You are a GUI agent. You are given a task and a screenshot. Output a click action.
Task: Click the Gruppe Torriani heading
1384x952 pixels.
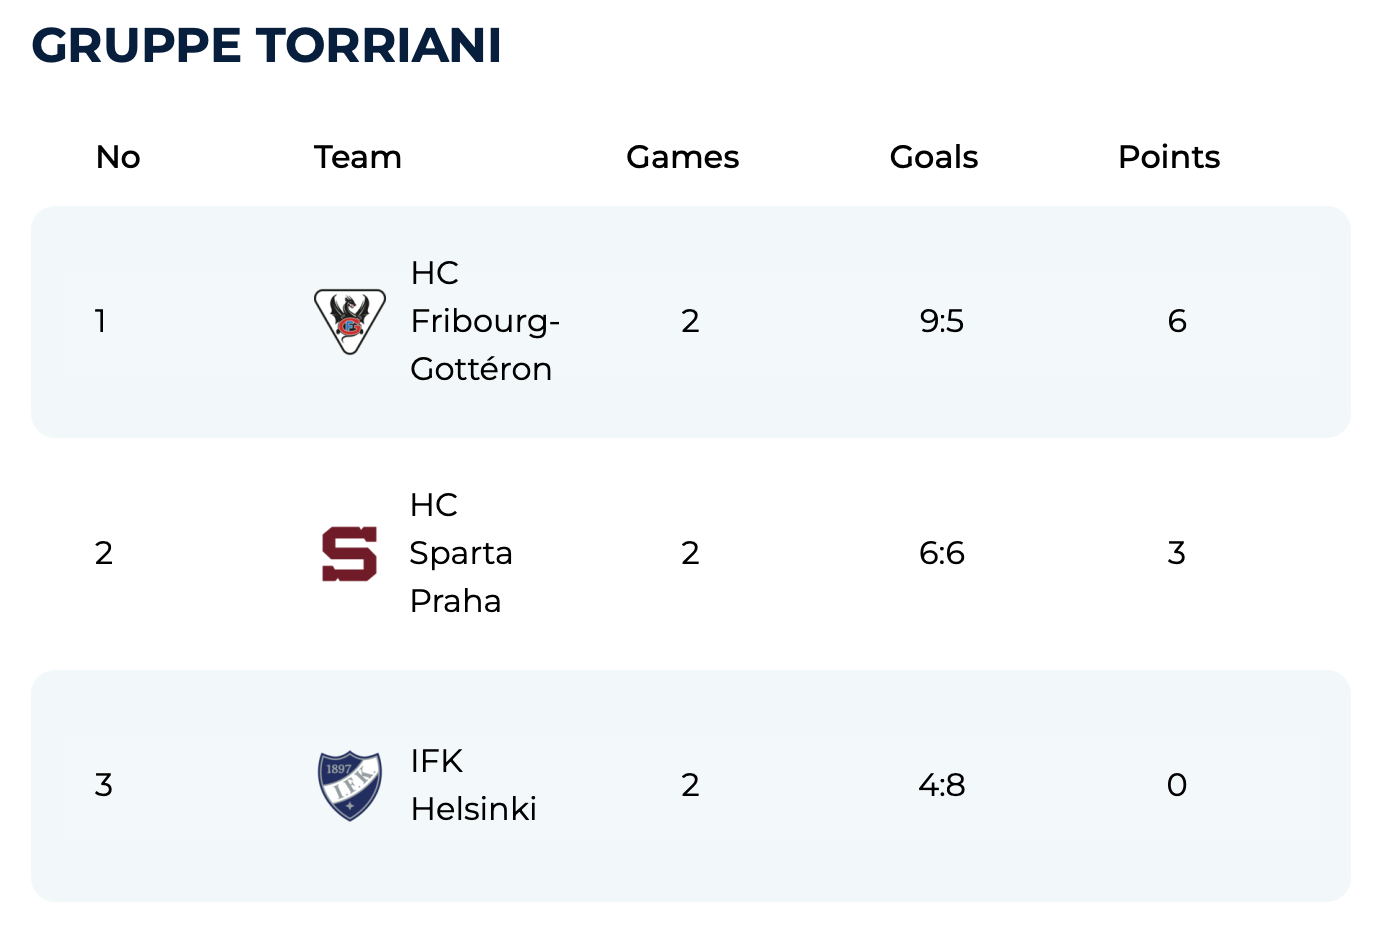267,46
